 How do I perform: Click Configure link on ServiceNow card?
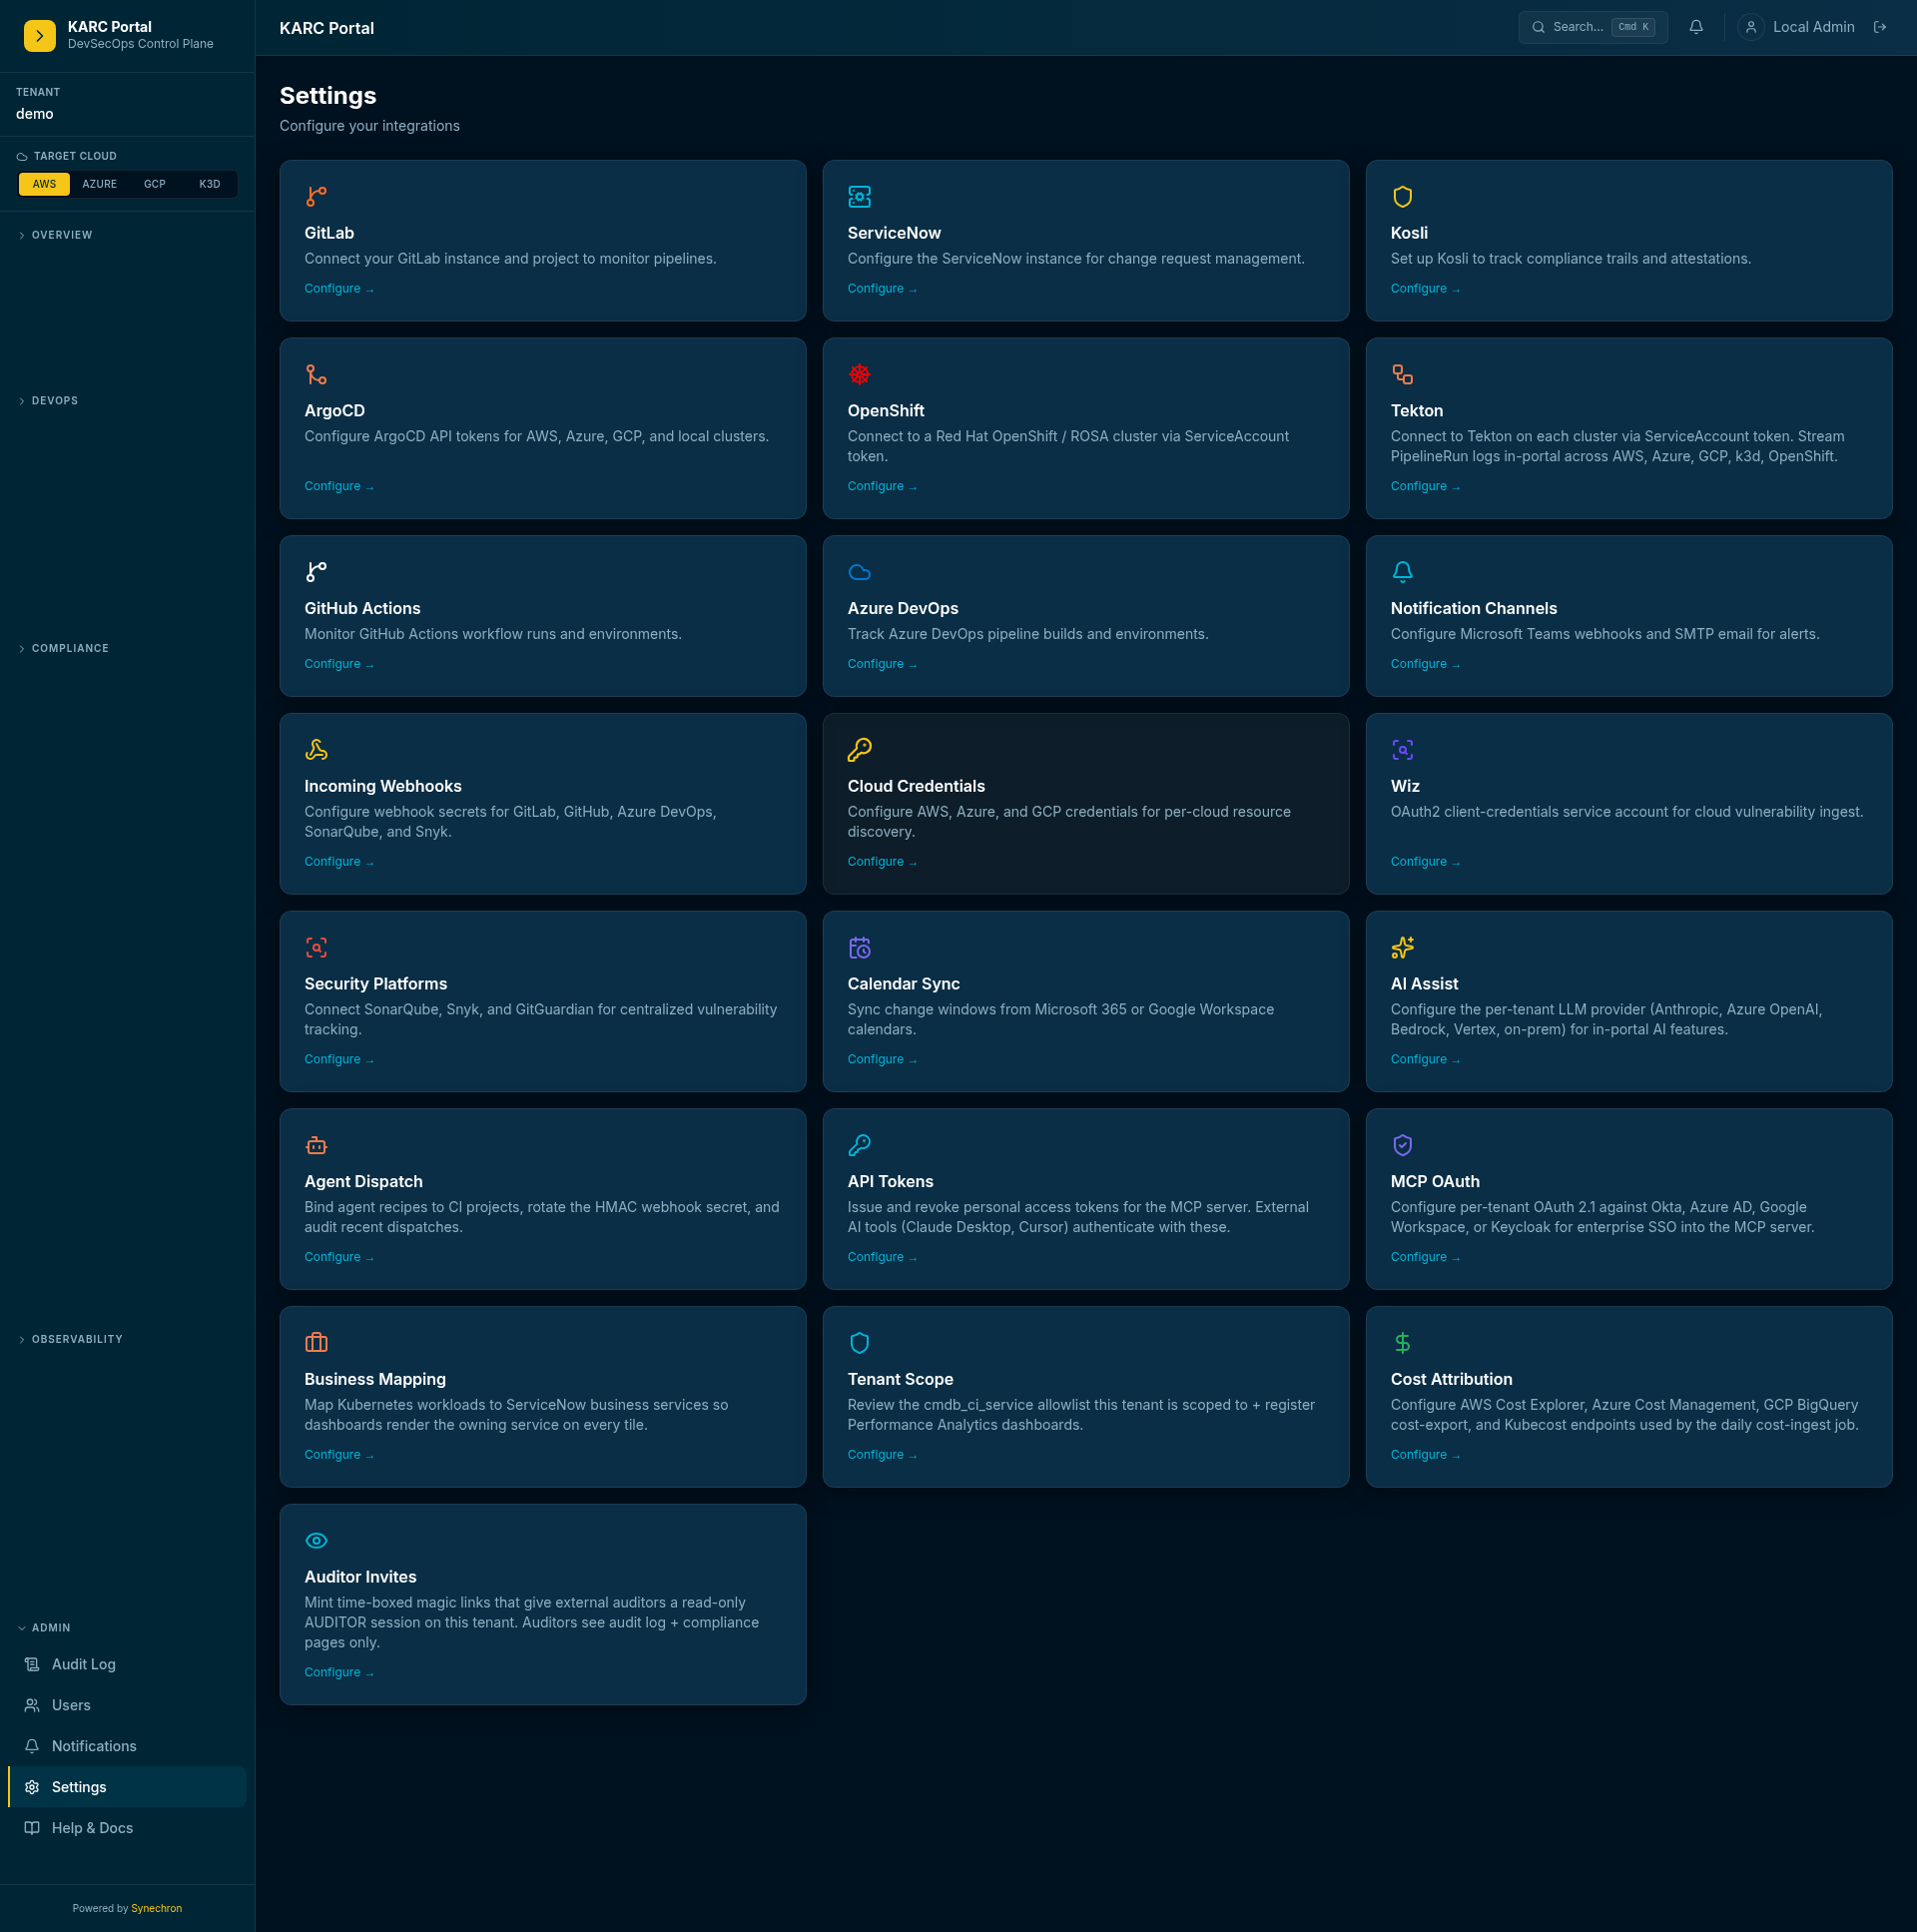coord(882,289)
